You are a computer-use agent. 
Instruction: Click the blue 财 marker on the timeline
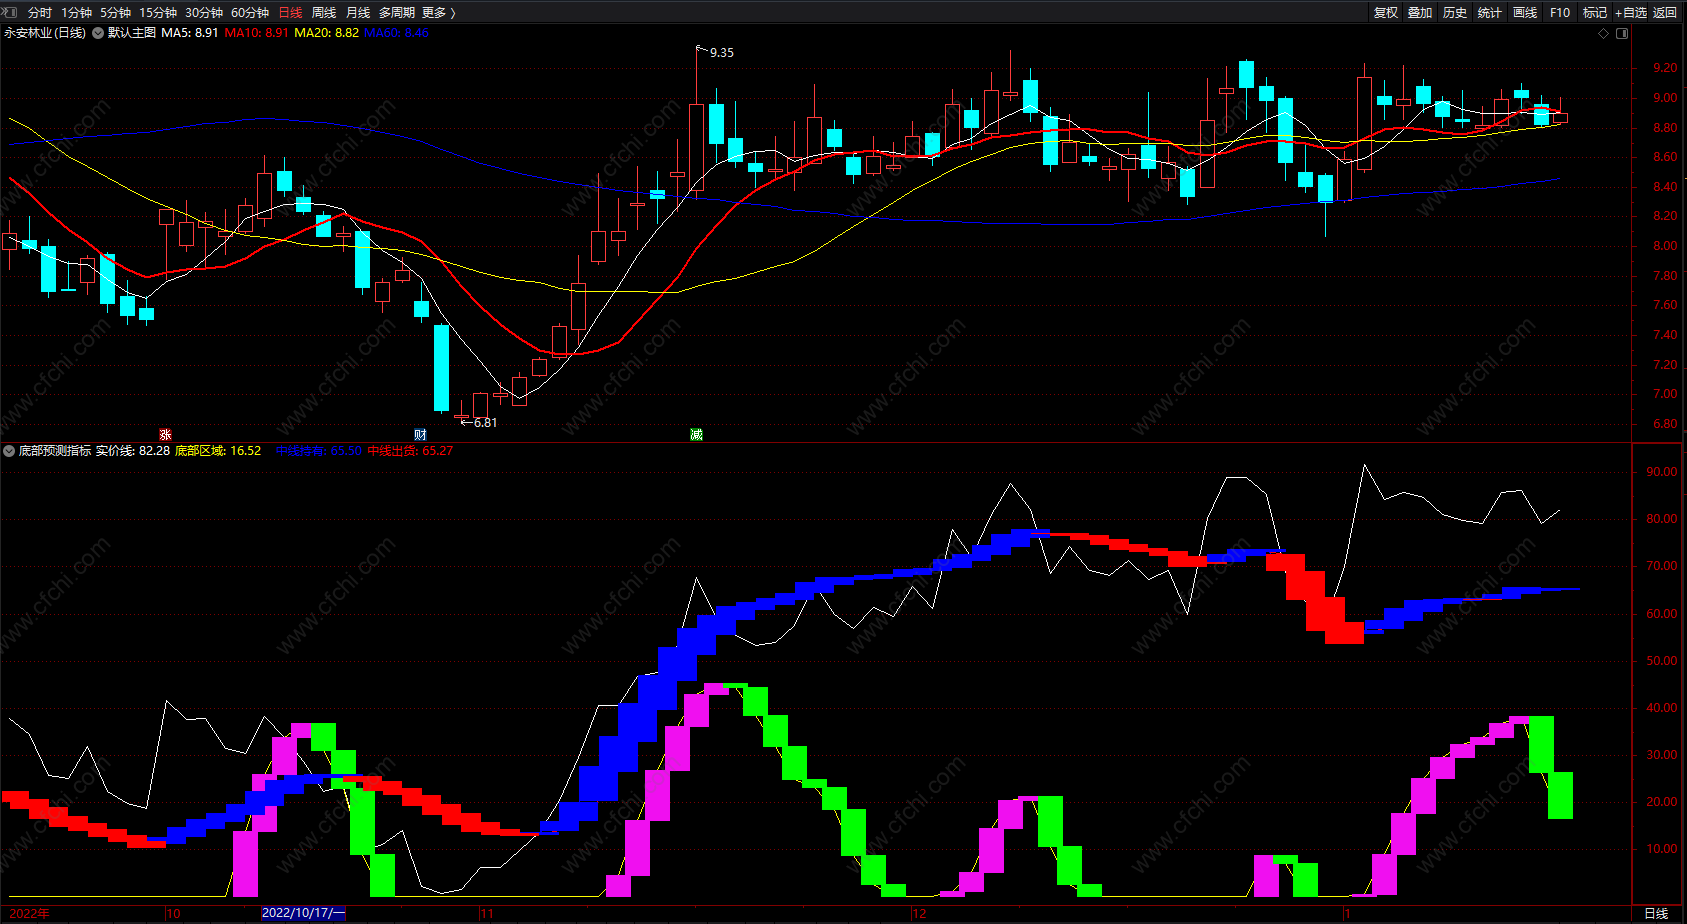pos(420,434)
